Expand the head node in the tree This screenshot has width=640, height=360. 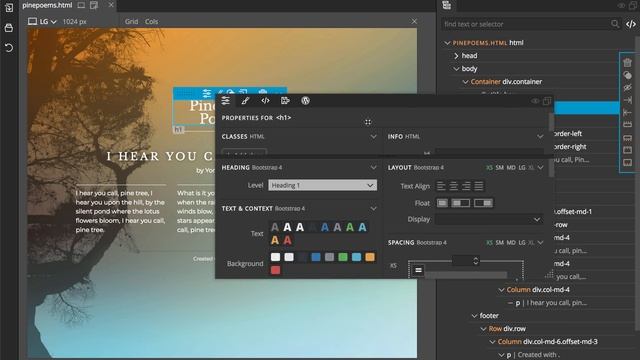click(x=456, y=56)
